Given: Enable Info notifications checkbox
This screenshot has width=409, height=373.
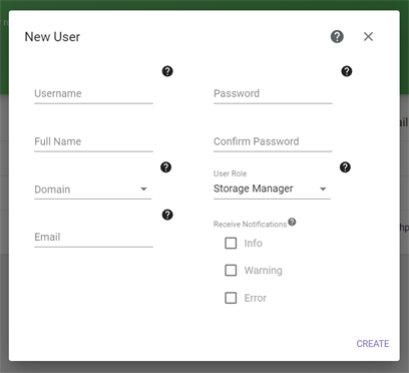Looking at the screenshot, I should tap(231, 243).
